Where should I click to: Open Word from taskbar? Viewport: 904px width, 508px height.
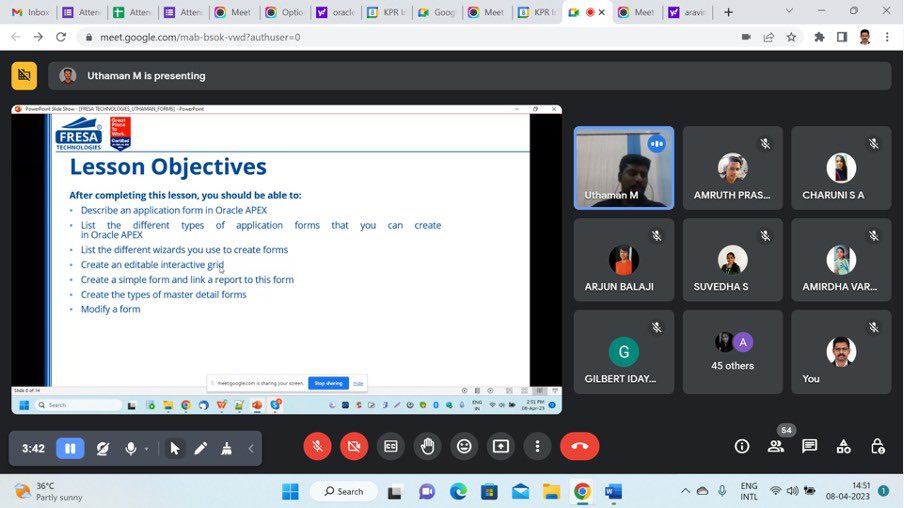613,492
